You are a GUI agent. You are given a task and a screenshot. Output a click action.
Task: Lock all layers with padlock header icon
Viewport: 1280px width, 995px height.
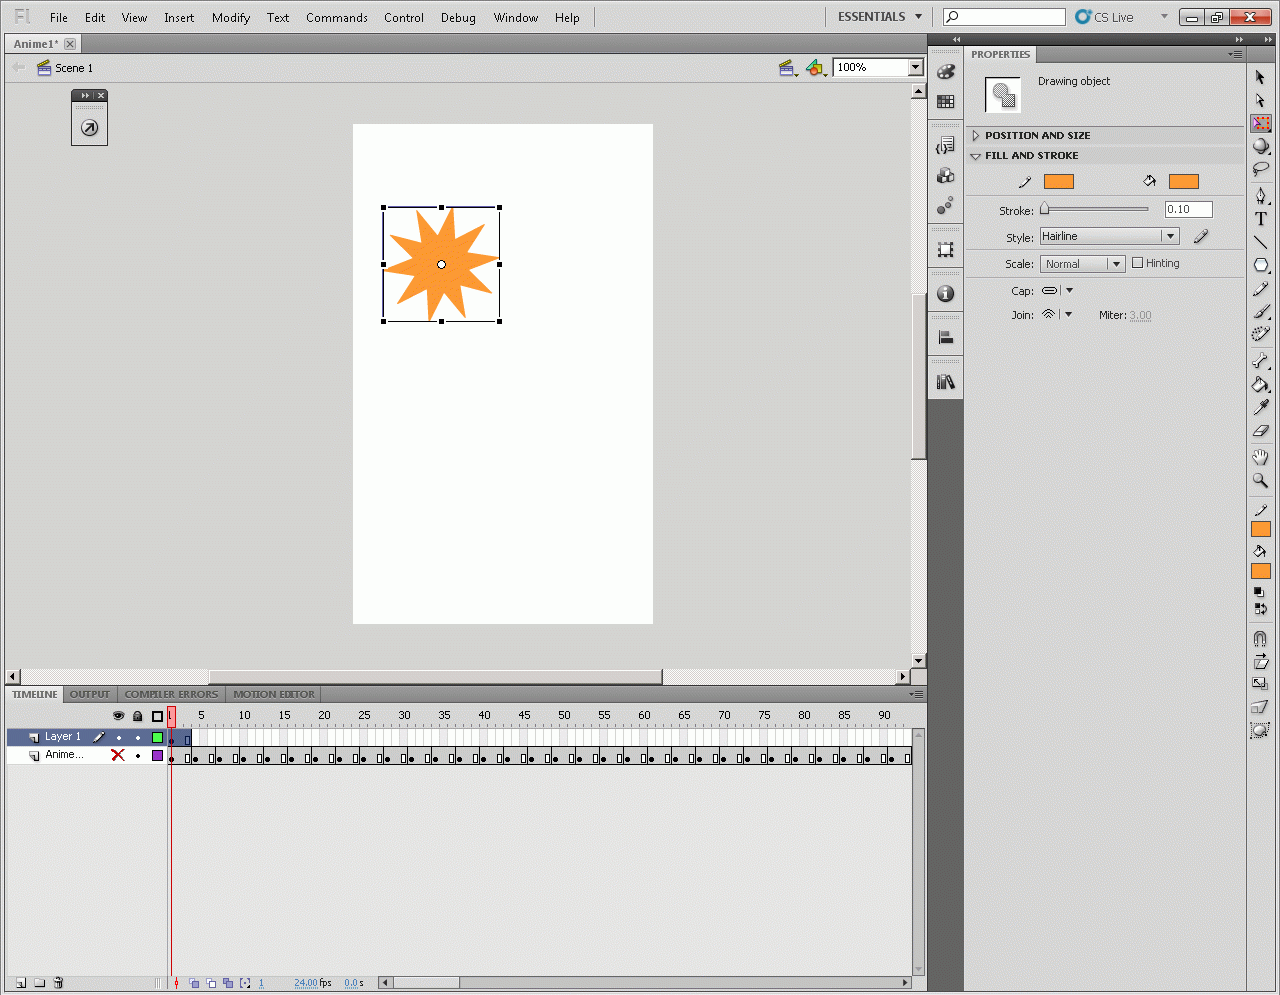[x=138, y=716]
